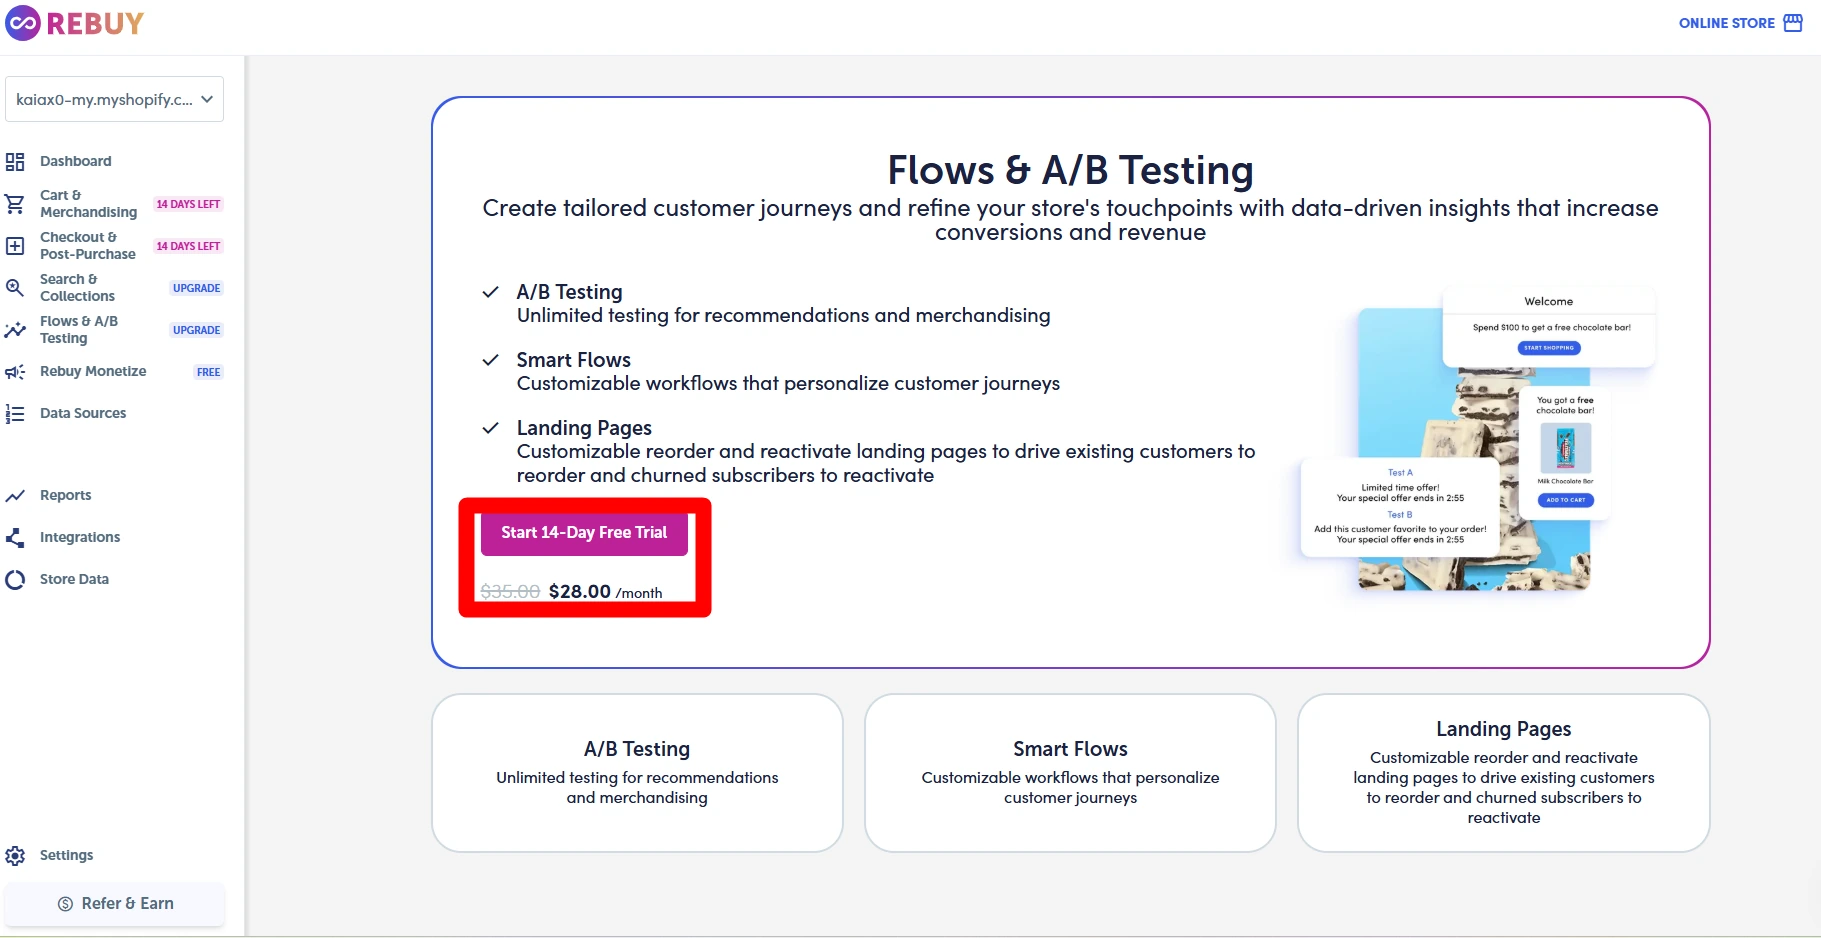The image size is (1821, 938).
Task: Click the Integrations label in sidebar
Action: tap(80, 537)
